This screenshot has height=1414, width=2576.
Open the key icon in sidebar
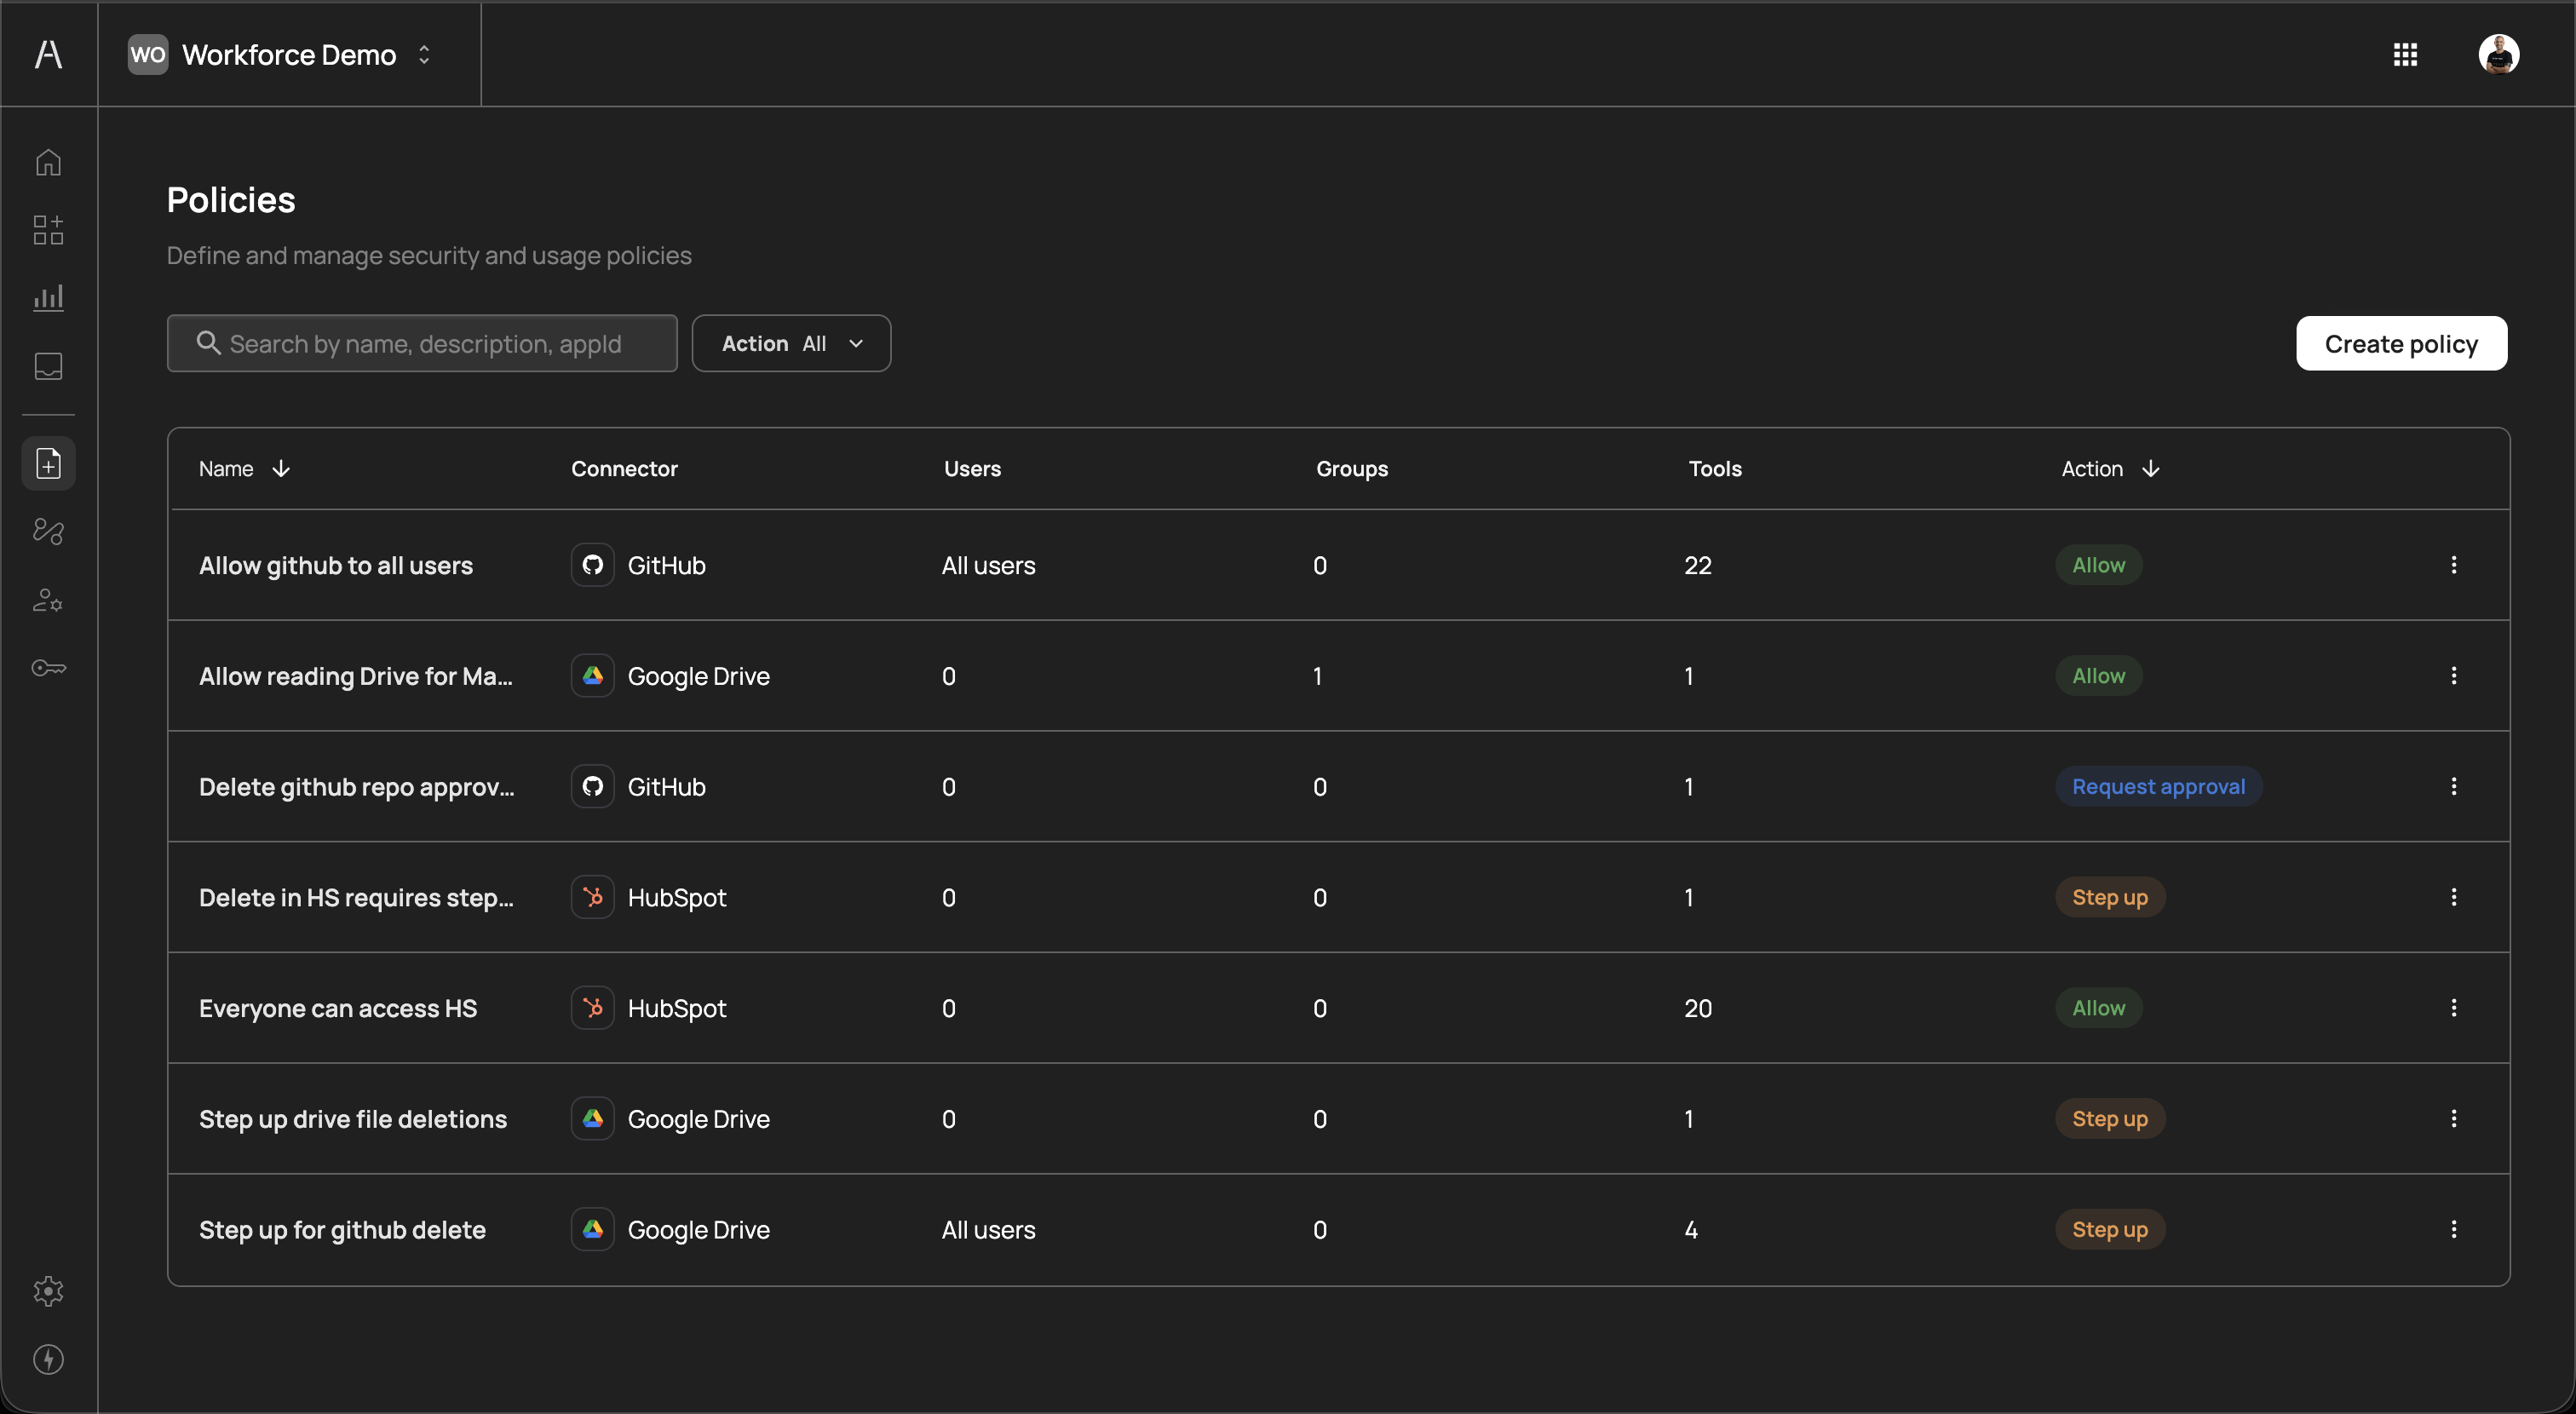(x=48, y=668)
